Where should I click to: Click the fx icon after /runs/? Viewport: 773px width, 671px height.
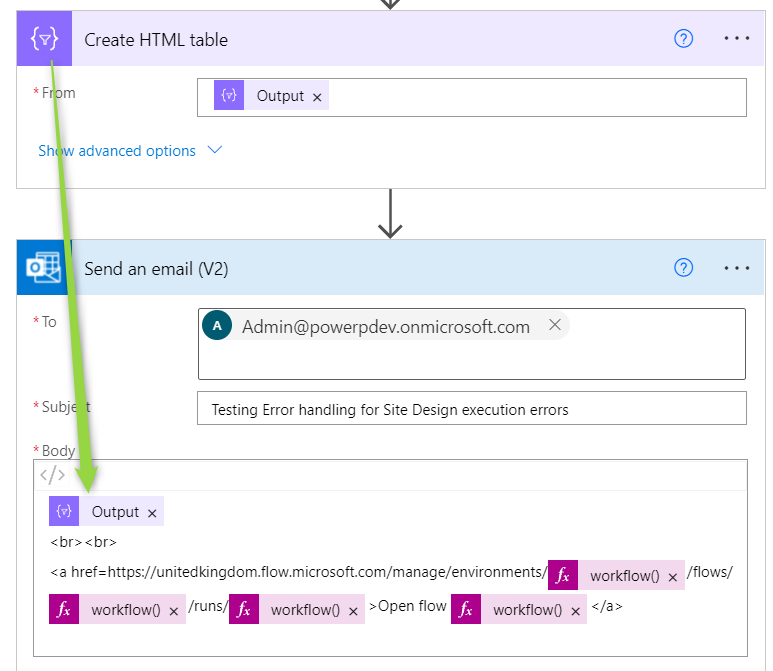(244, 610)
